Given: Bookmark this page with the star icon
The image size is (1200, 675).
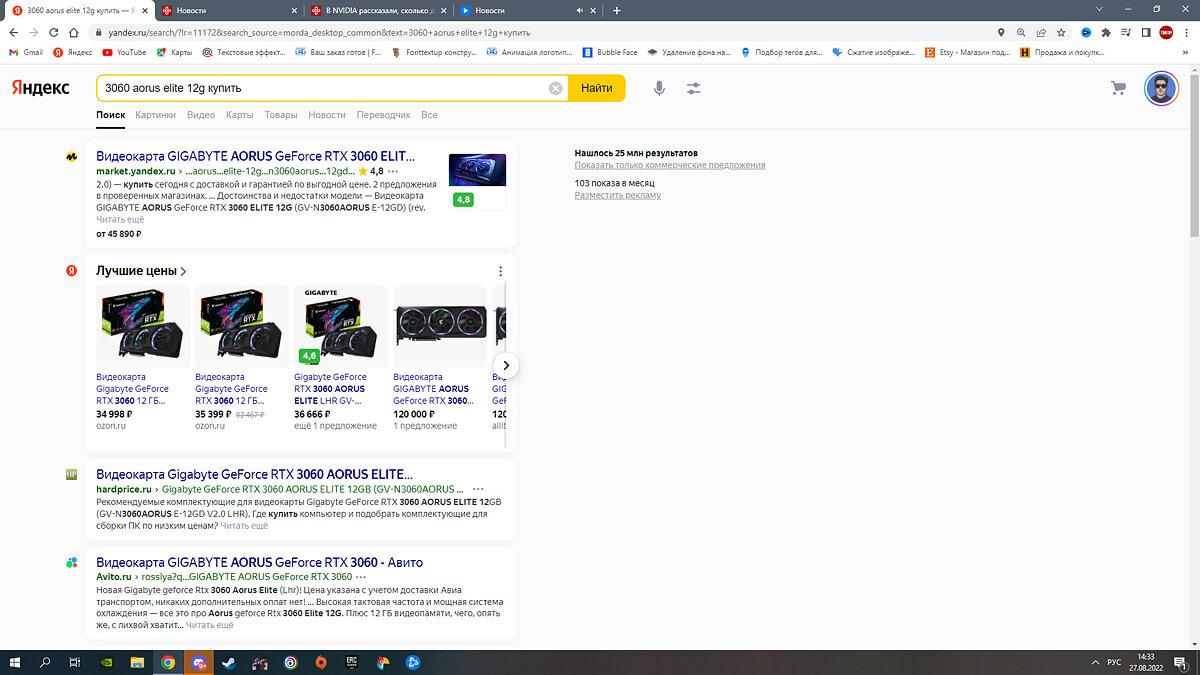Looking at the screenshot, I should tap(1061, 32).
